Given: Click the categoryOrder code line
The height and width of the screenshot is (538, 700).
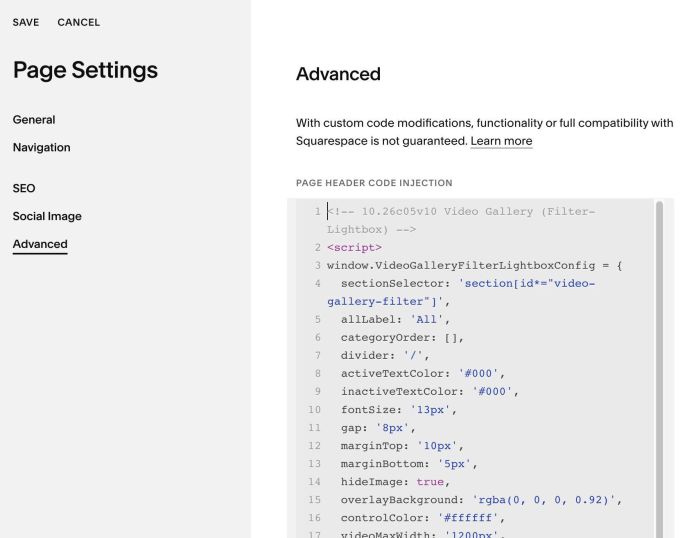Looking at the screenshot, I should pos(402,338).
